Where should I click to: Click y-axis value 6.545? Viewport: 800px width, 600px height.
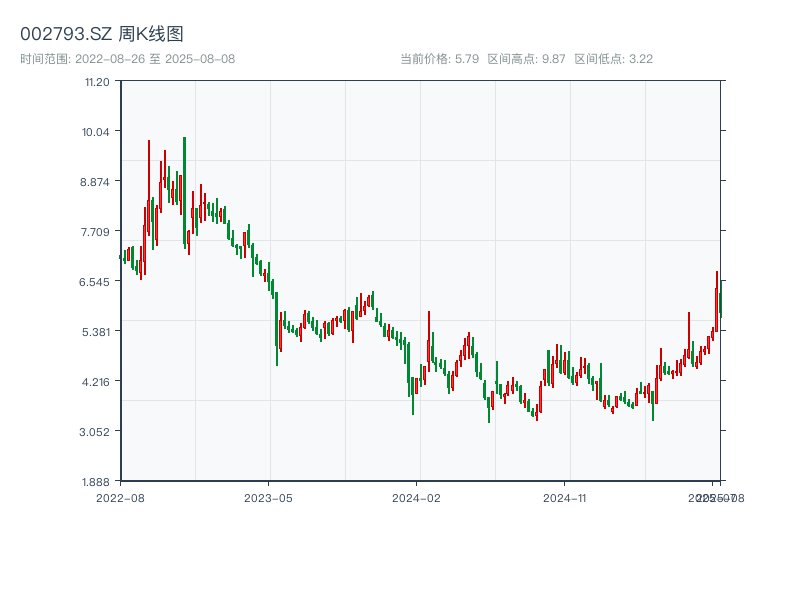click(94, 282)
